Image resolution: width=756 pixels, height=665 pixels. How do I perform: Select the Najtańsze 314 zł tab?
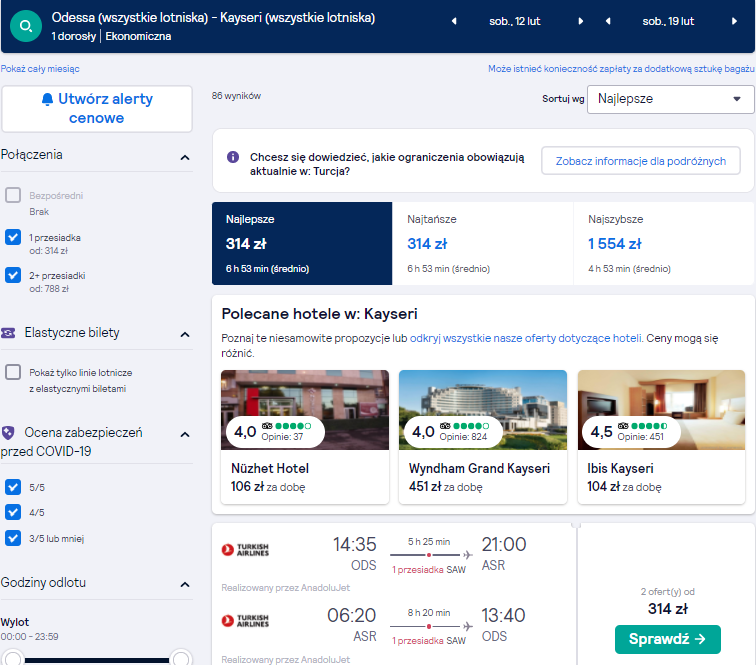coord(483,244)
